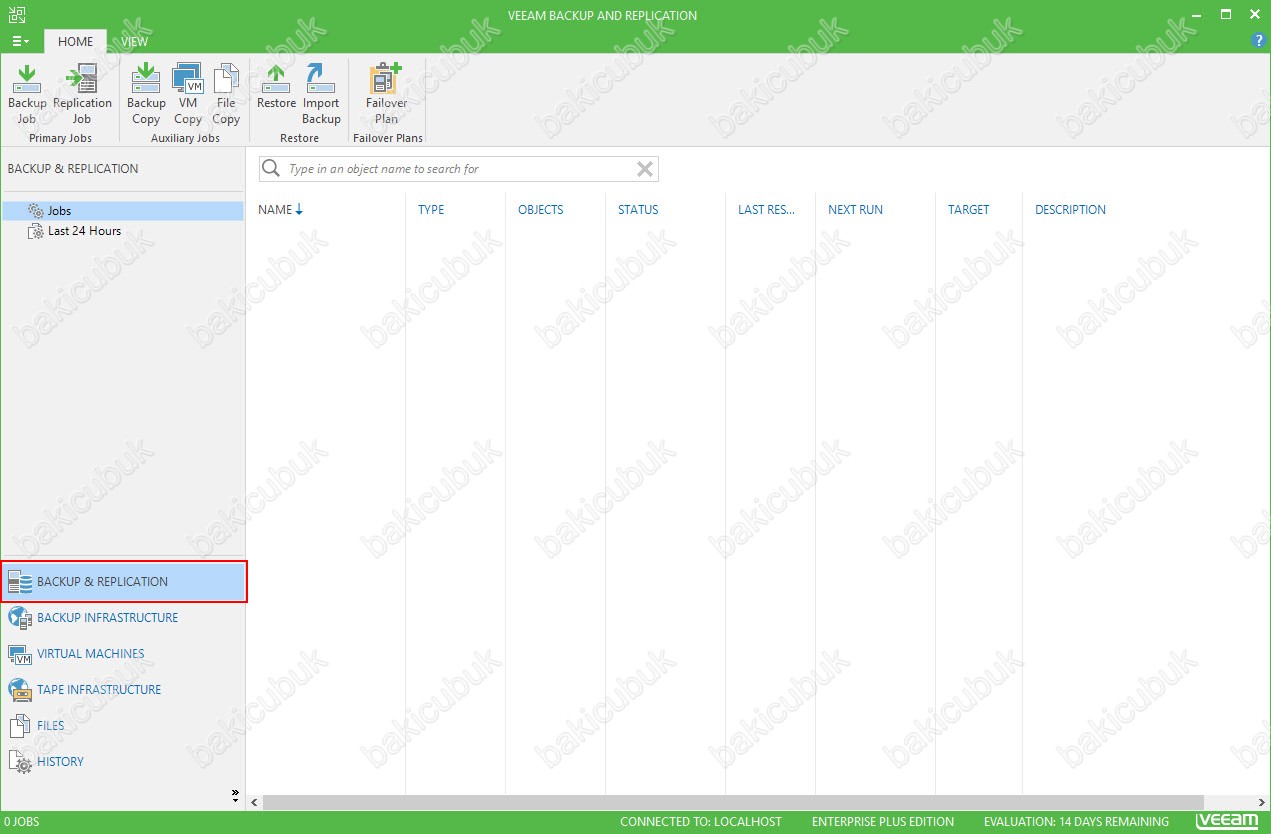The height and width of the screenshot is (834, 1271).
Task: Sort jobs by OBJECTS column
Action: pyautogui.click(x=540, y=210)
